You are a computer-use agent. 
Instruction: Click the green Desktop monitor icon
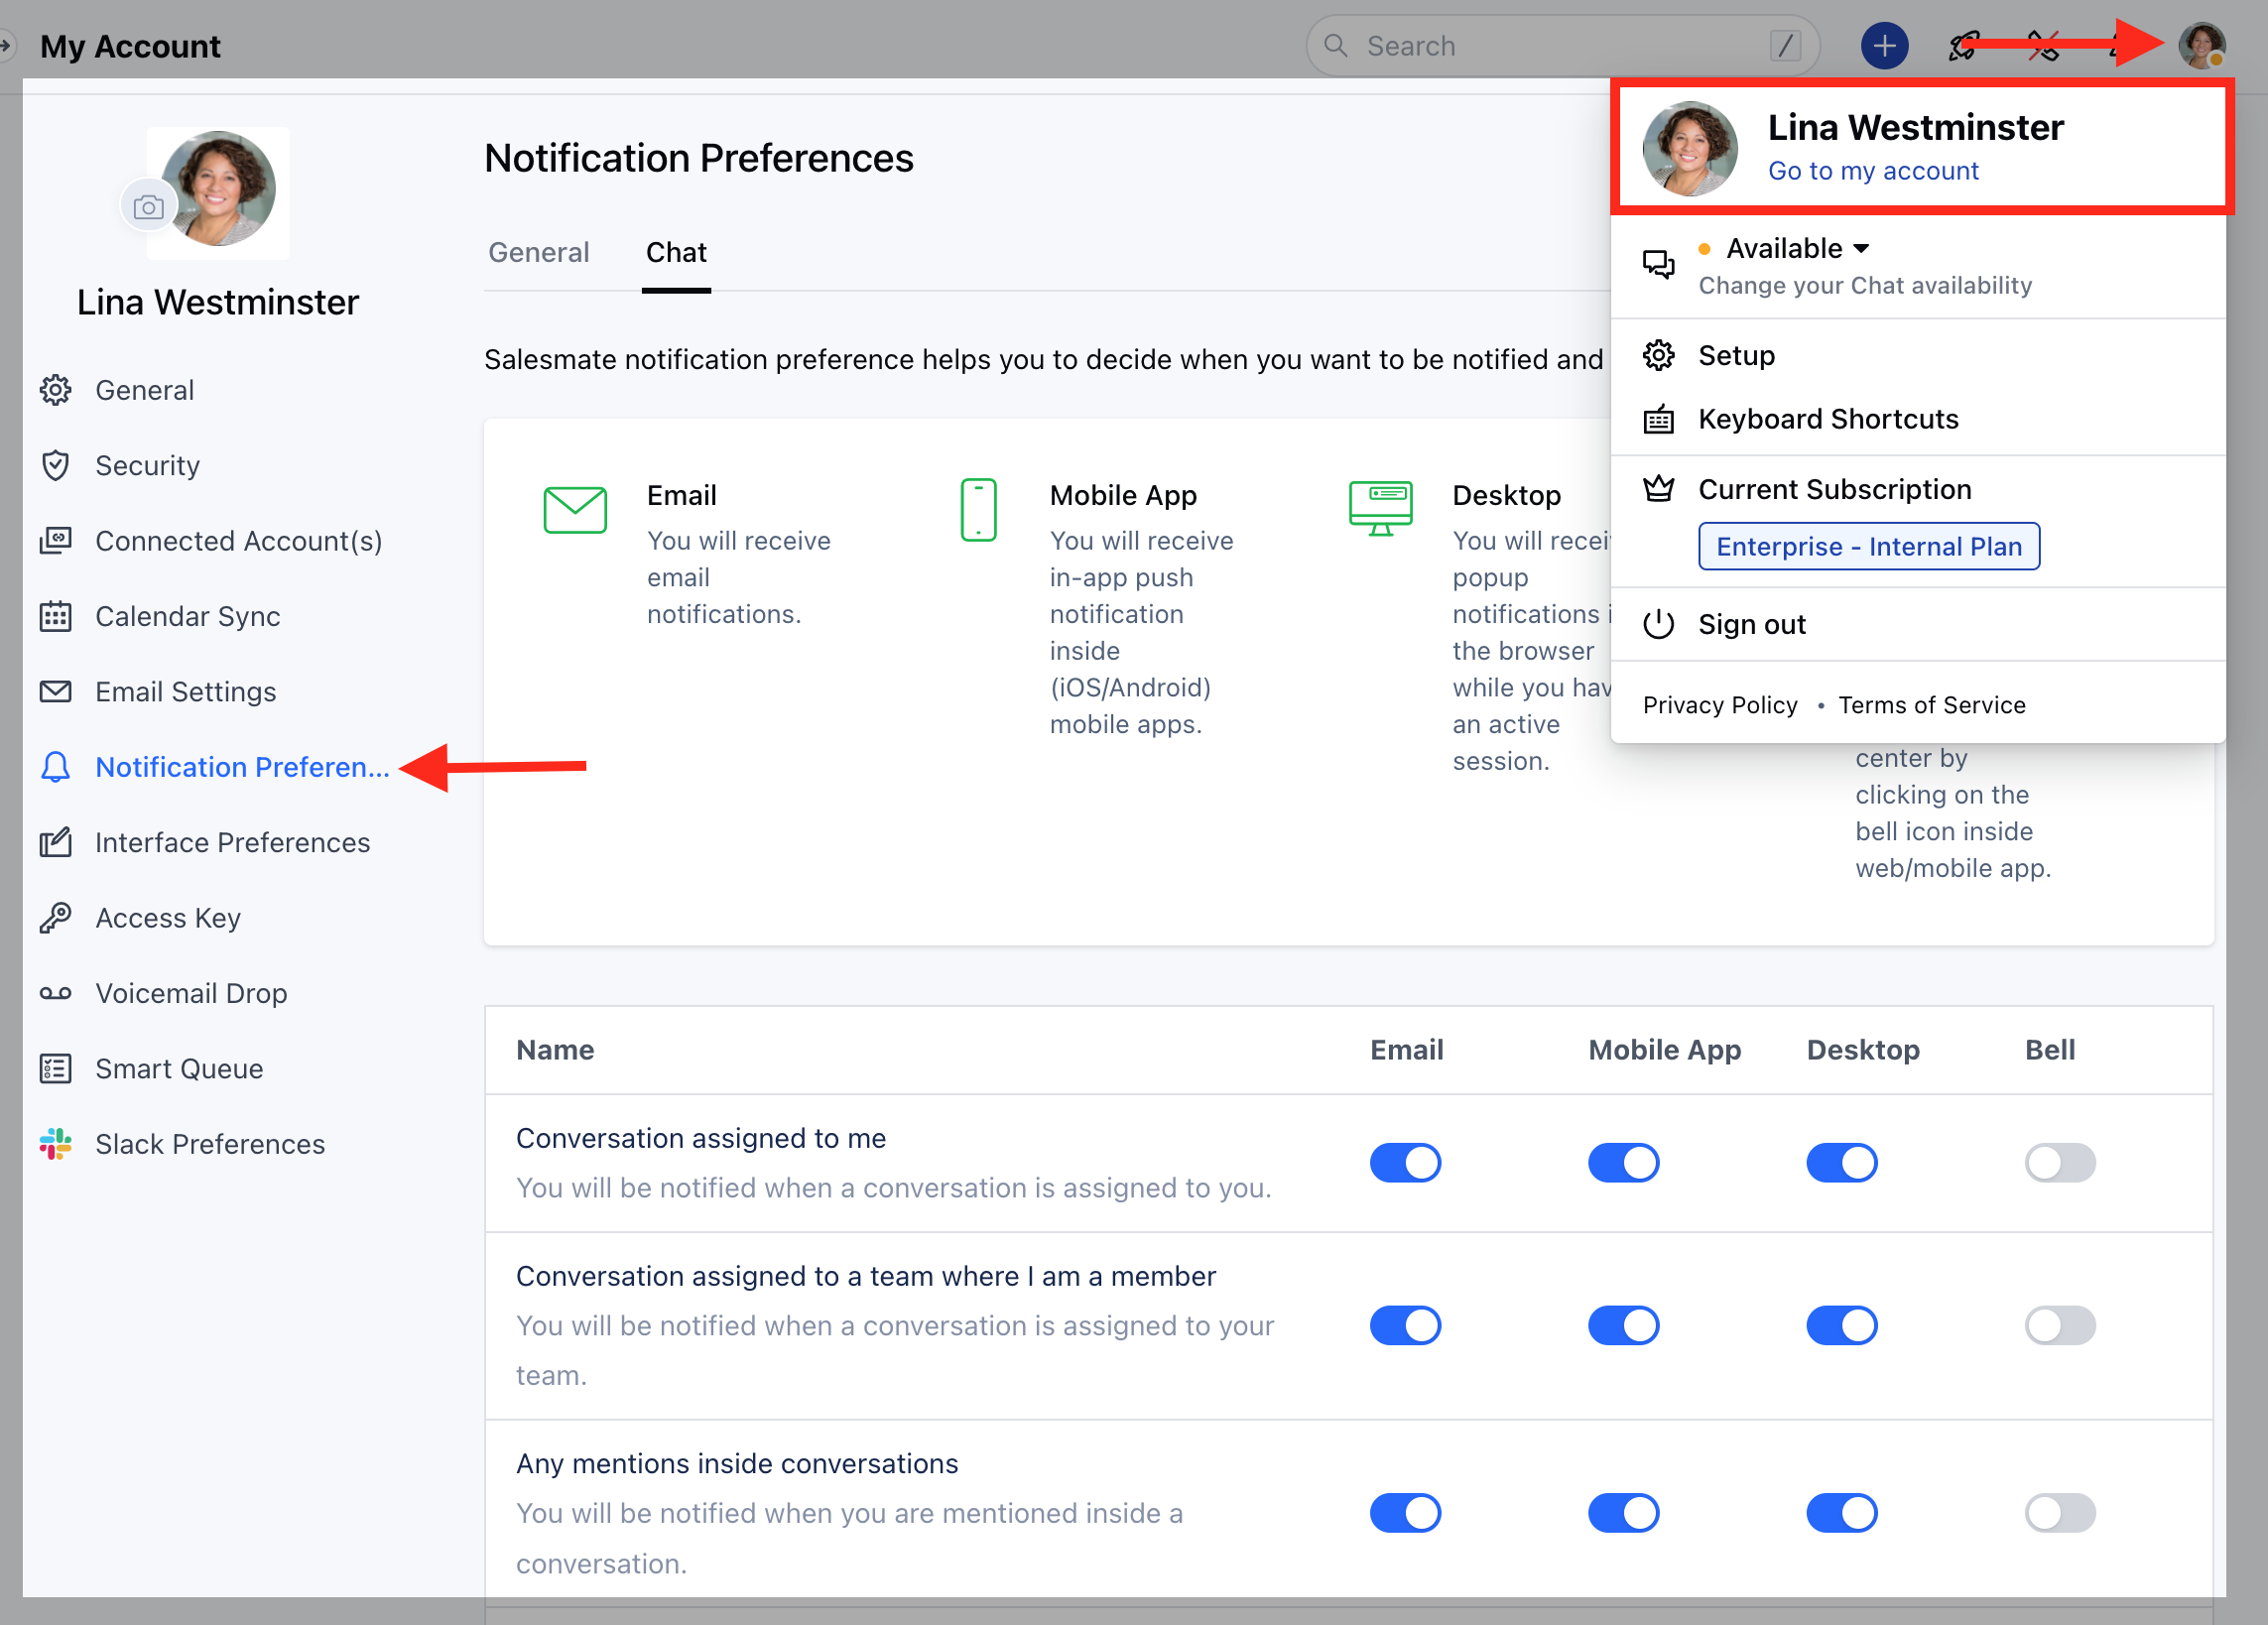[x=1381, y=508]
